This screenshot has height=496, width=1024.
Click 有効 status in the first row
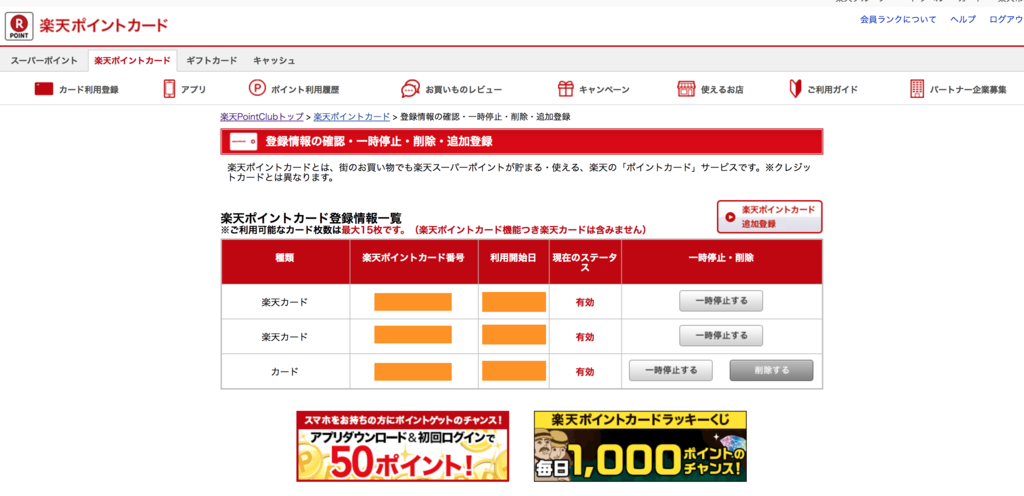point(584,302)
